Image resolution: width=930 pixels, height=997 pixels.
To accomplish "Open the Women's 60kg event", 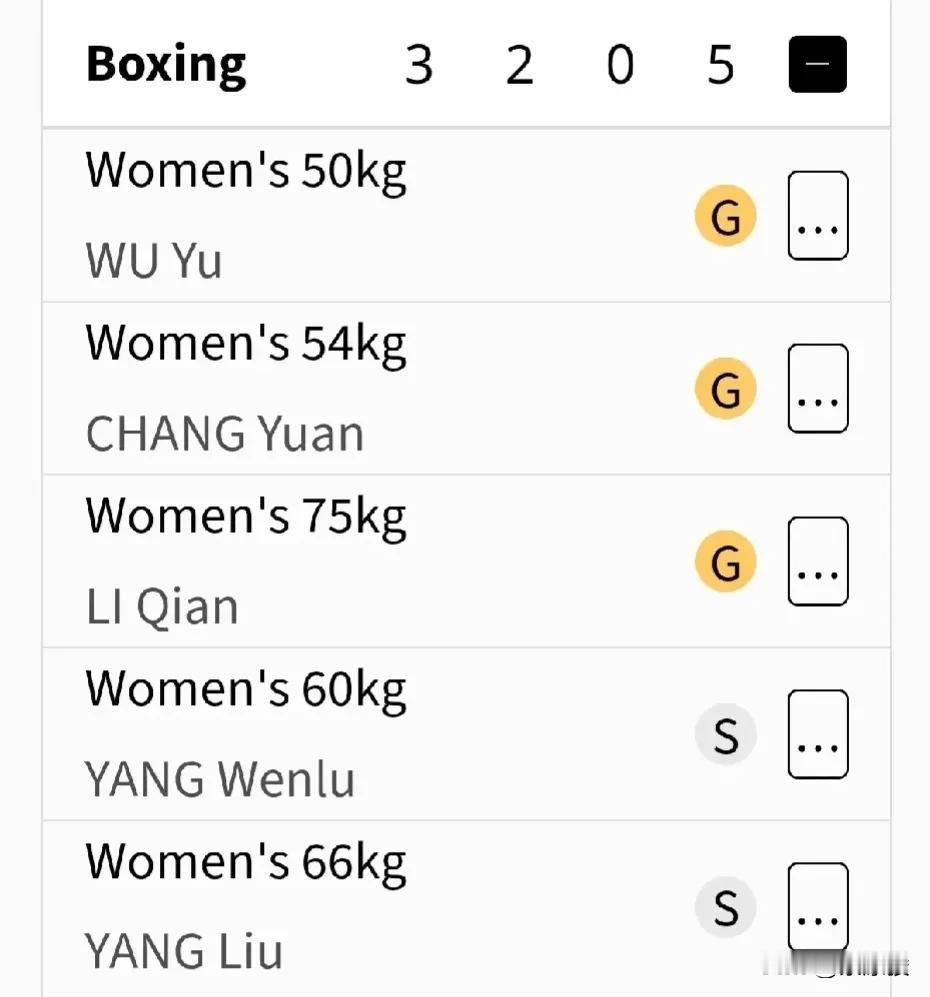I will pos(246,690).
